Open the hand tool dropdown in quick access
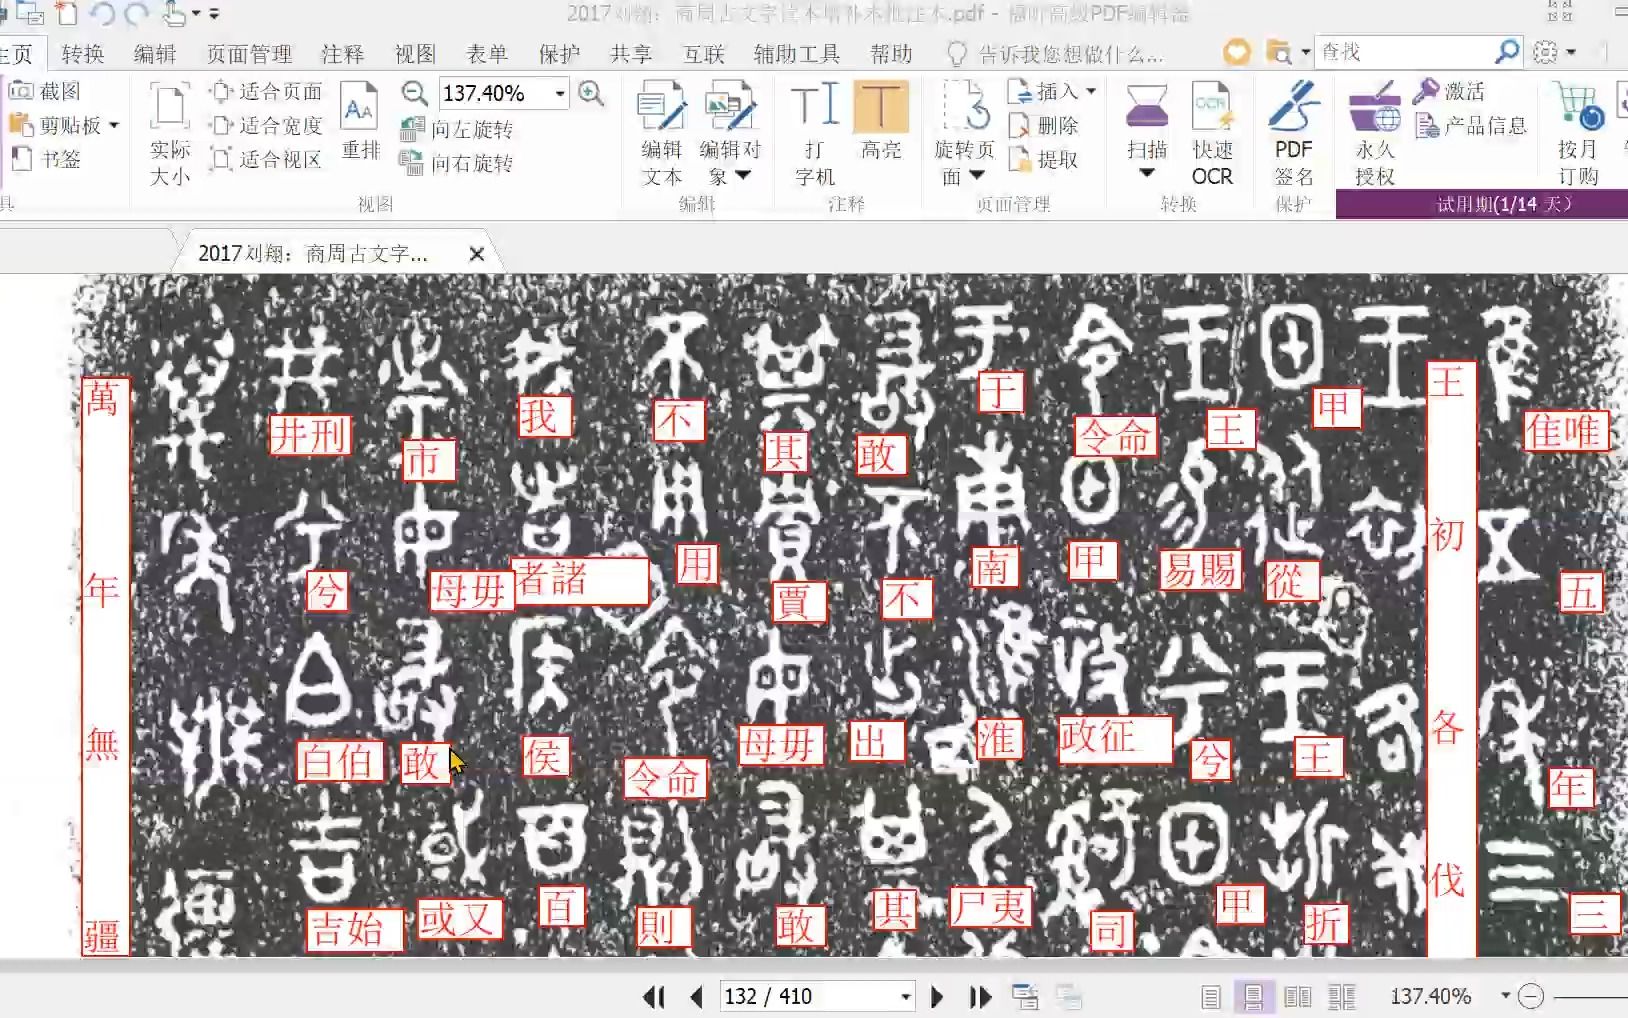Image resolution: width=1628 pixels, height=1018 pixels. [x=196, y=14]
